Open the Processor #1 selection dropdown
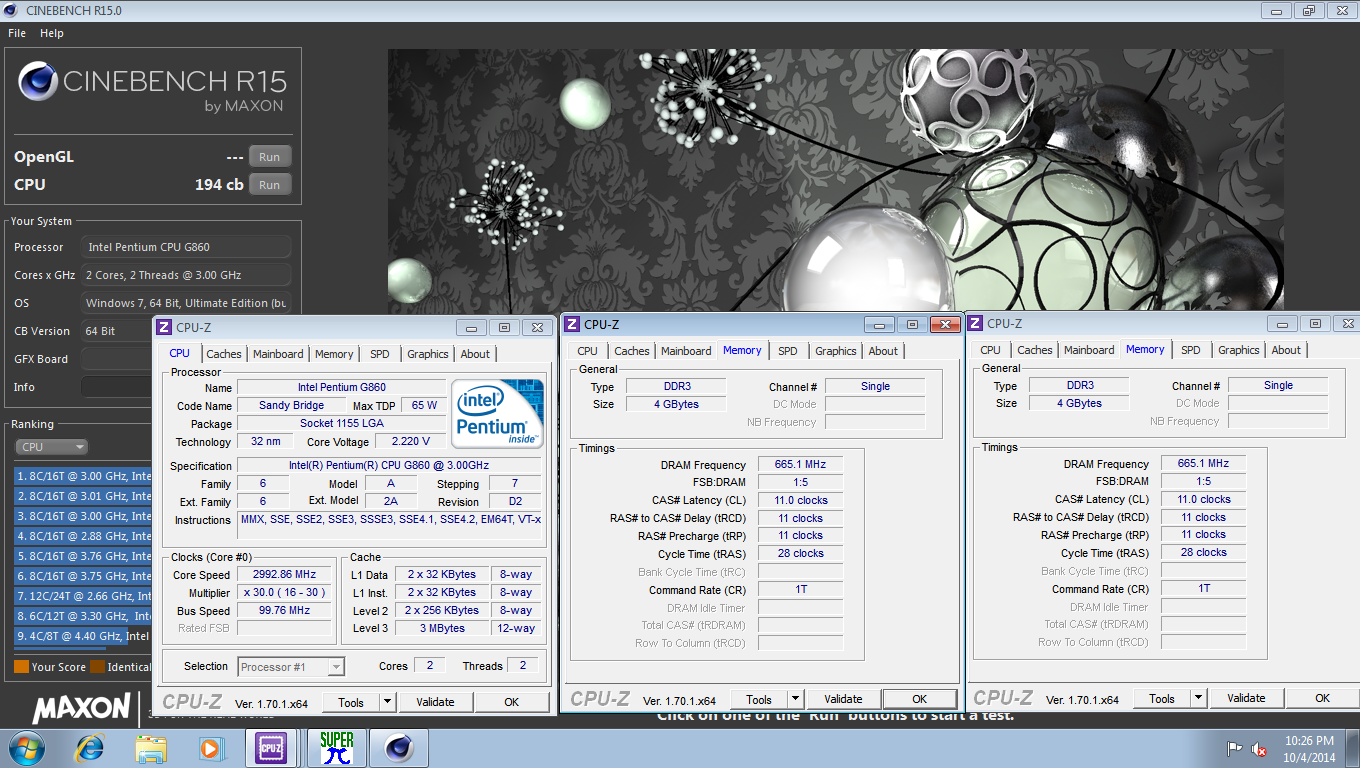The height and width of the screenshot is (768, 1360). 291,667
